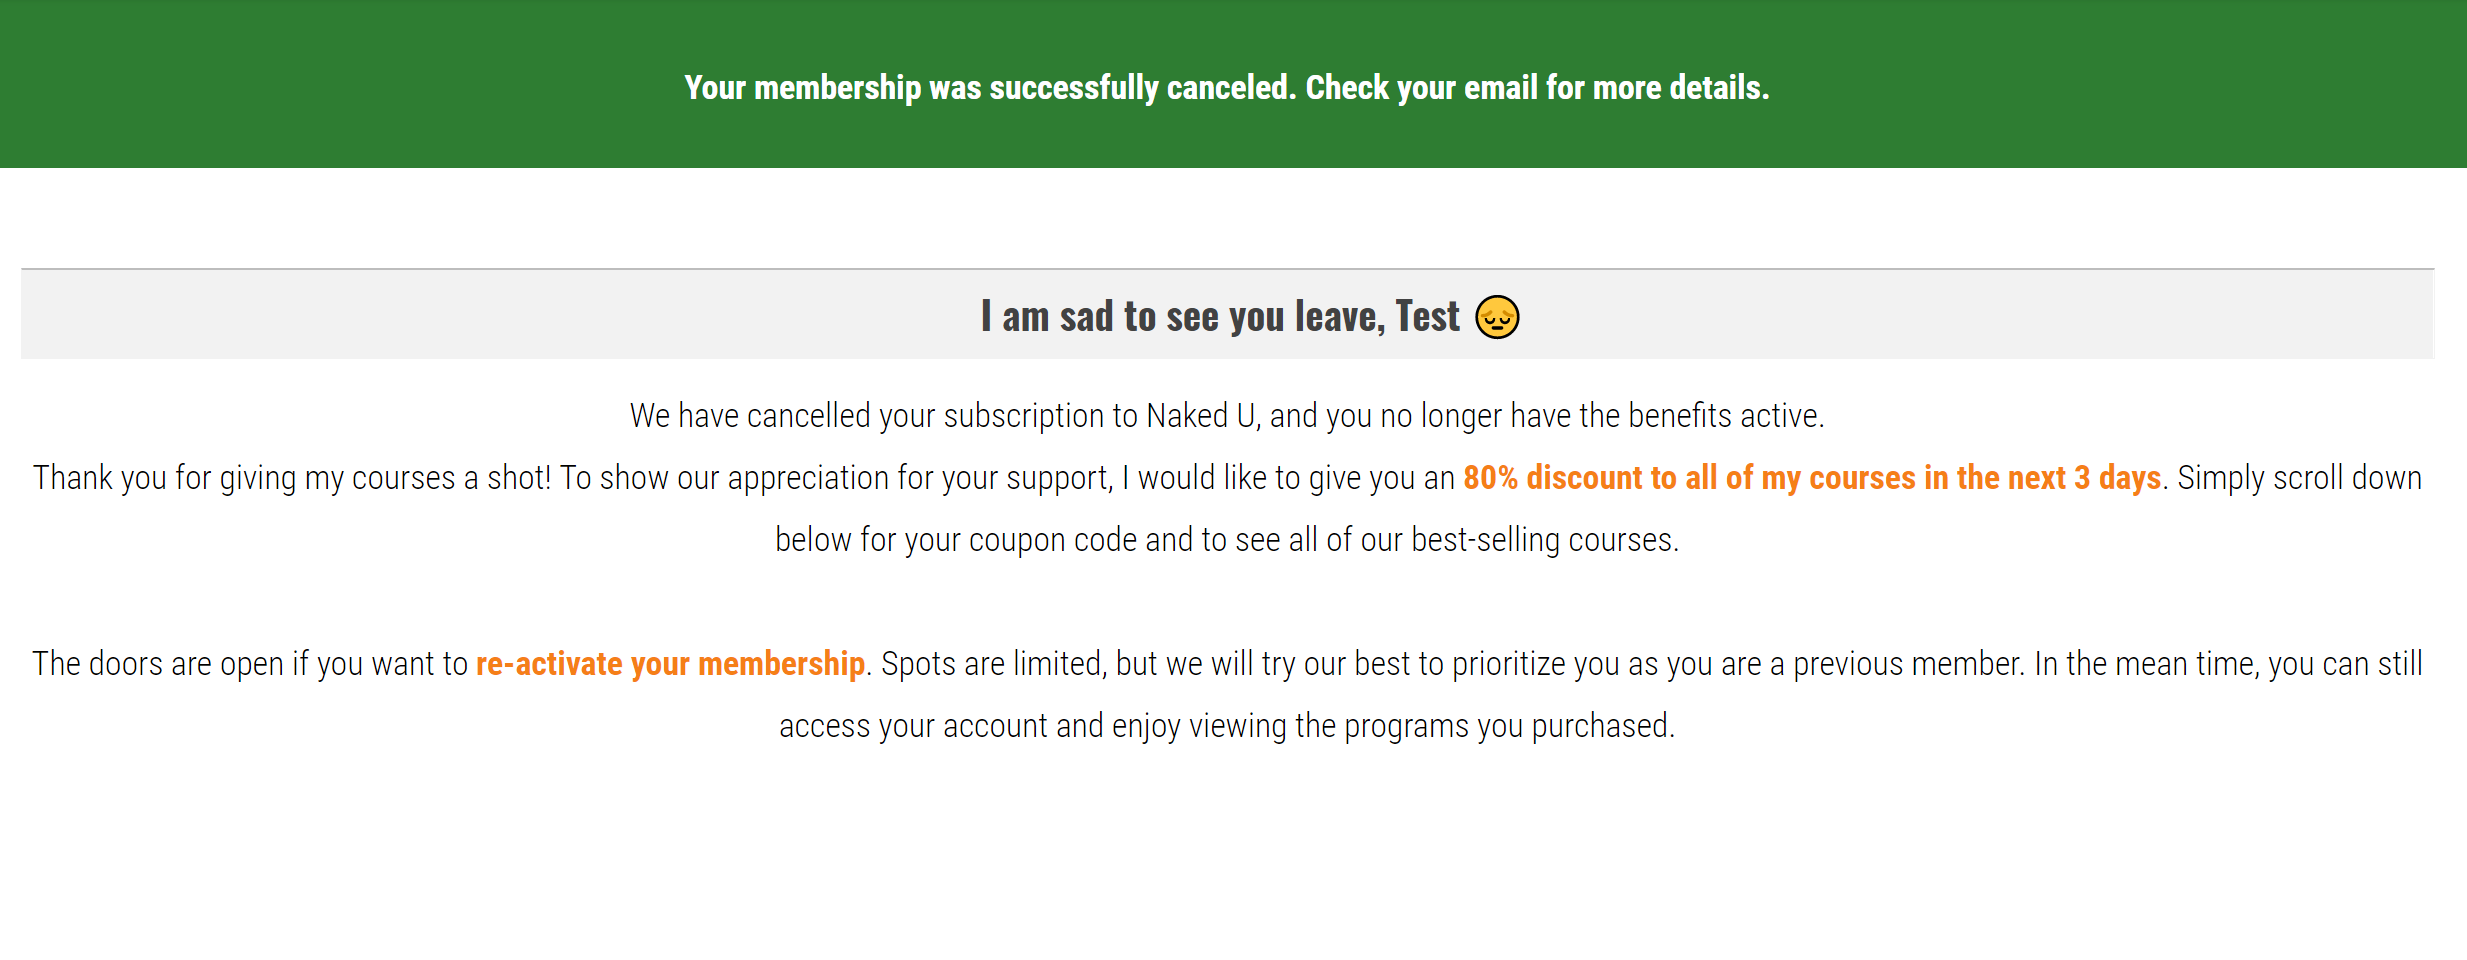Click the sad face emoji in heading

click(1497, 317)
